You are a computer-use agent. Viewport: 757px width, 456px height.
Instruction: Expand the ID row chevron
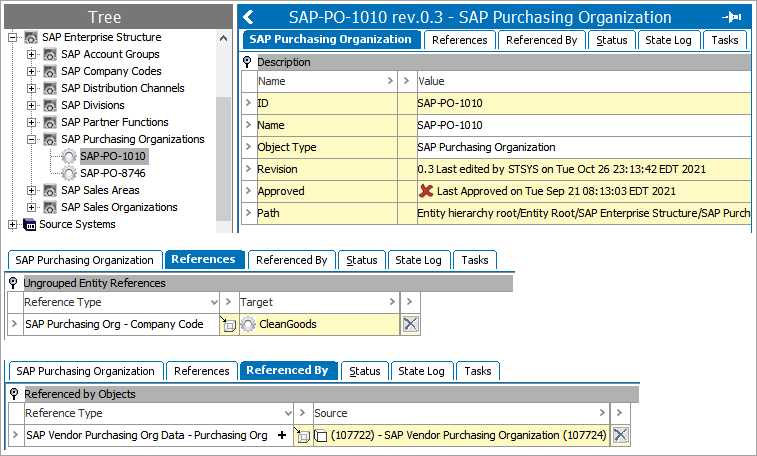[x=248, y=103]
